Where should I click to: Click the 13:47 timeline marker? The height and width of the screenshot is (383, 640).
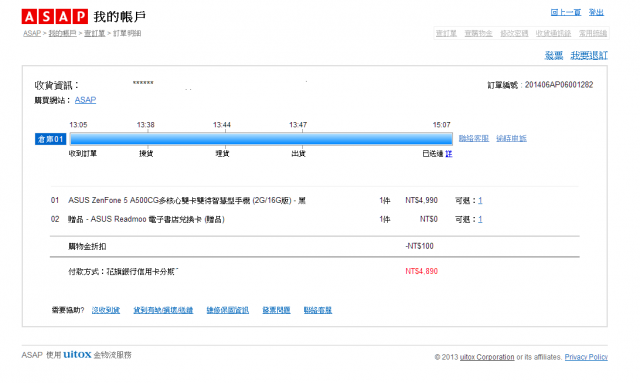298,125
